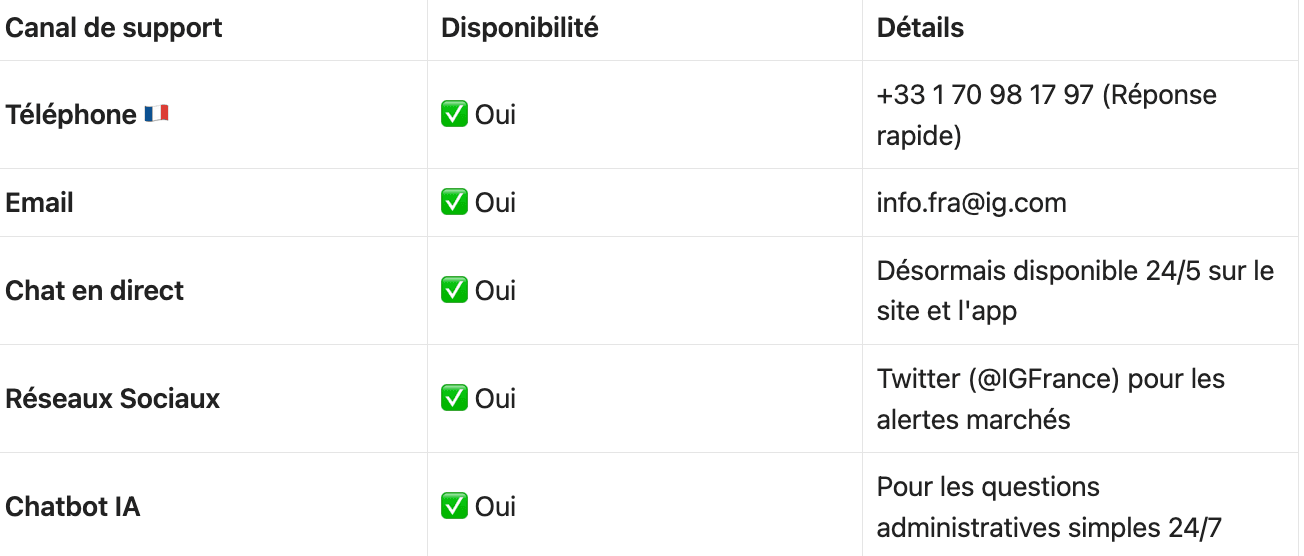Select the Email row label
This screenshot has width=1304, height=556.
coord(40,203)
